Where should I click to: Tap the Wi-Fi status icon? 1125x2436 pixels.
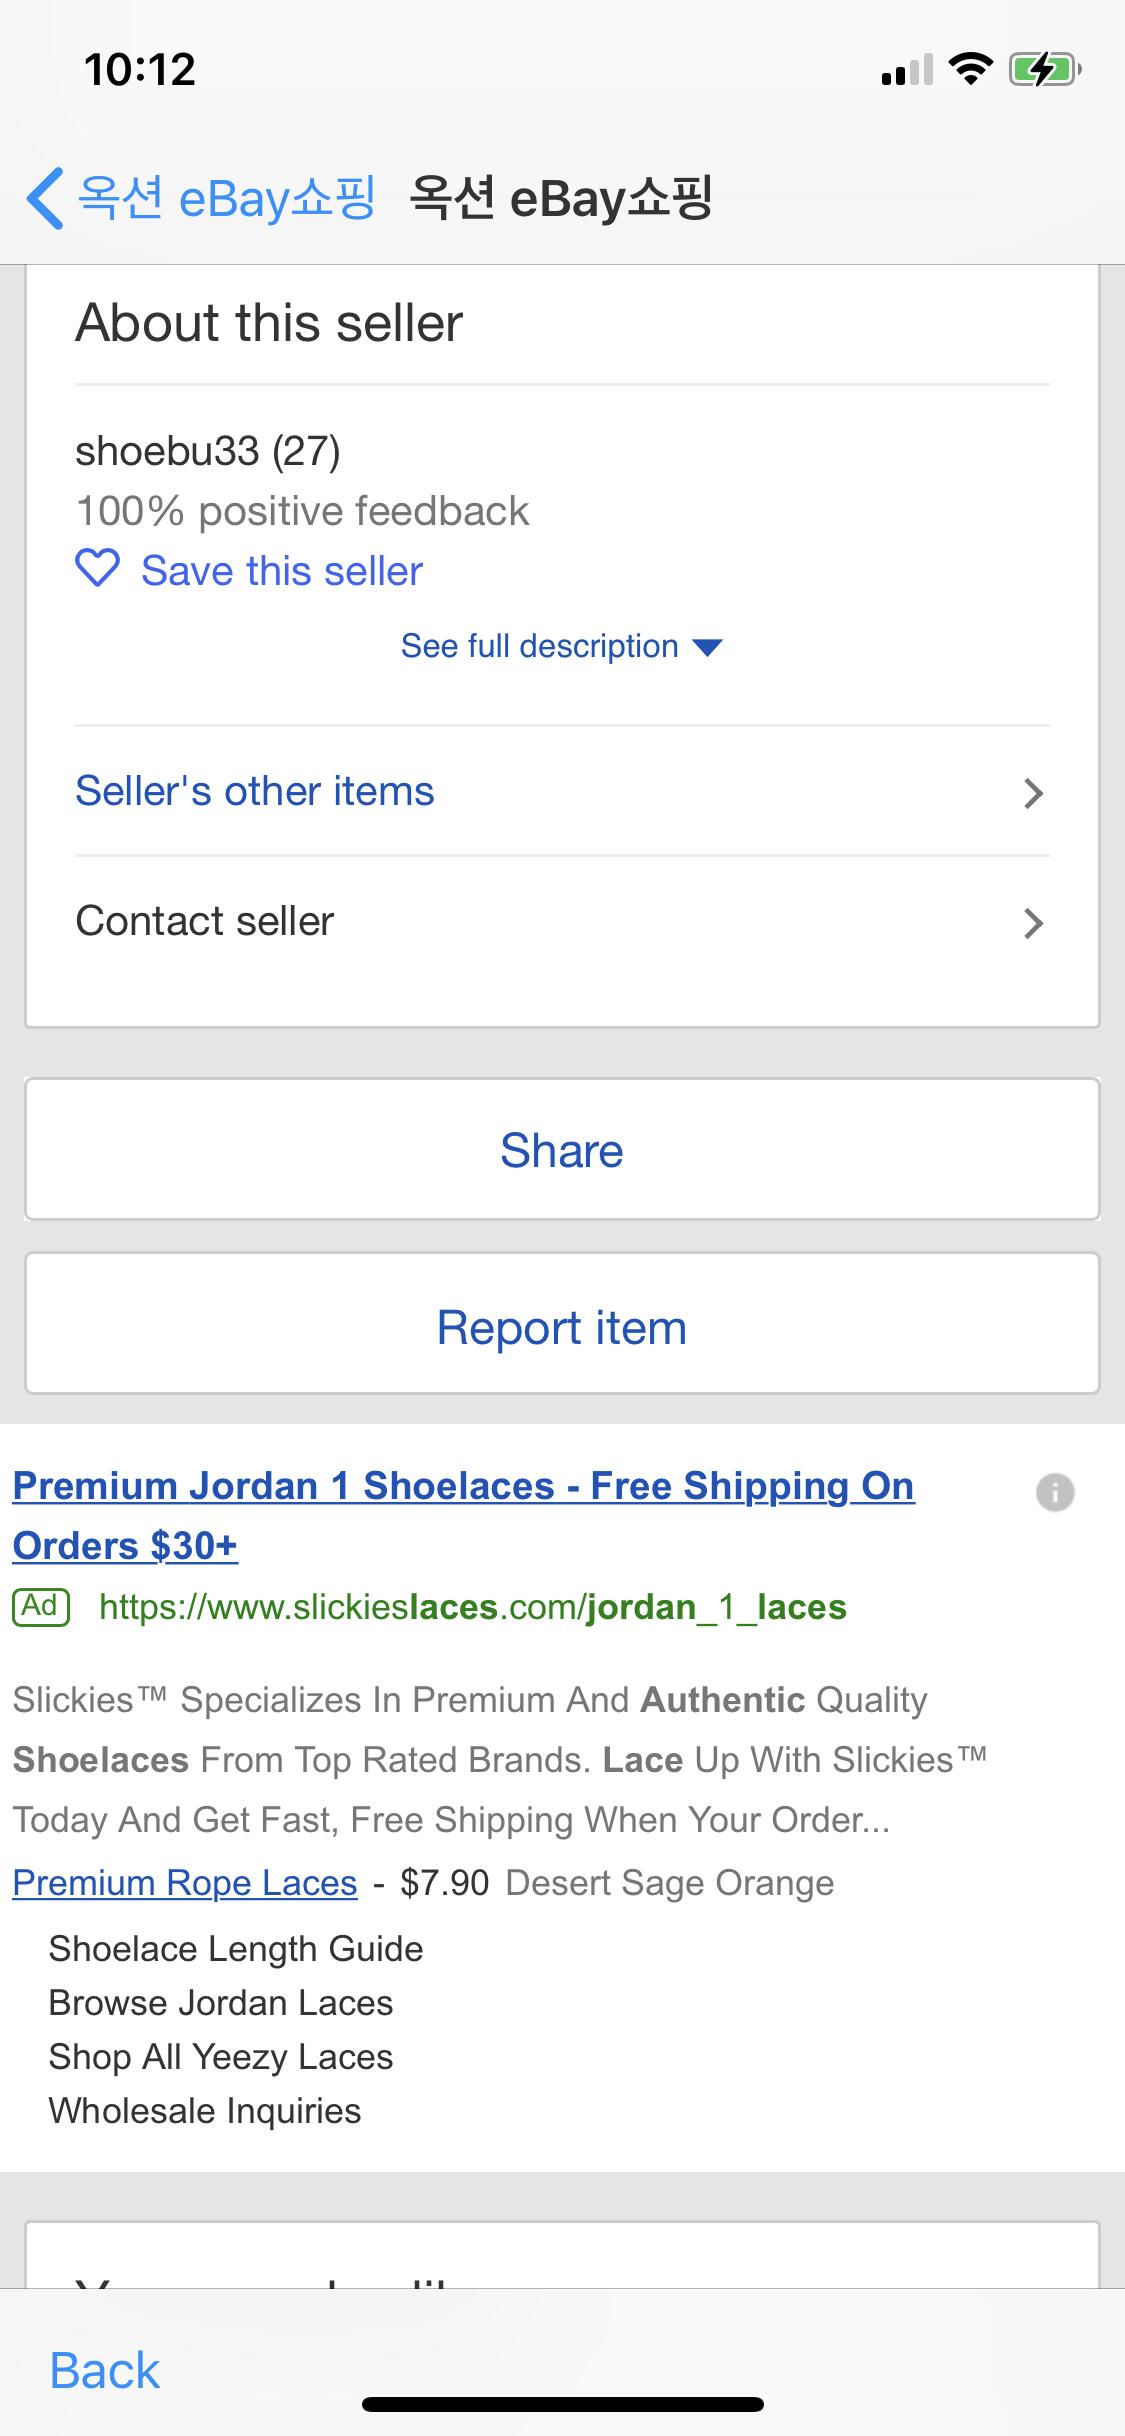click(x=970, y=69)
